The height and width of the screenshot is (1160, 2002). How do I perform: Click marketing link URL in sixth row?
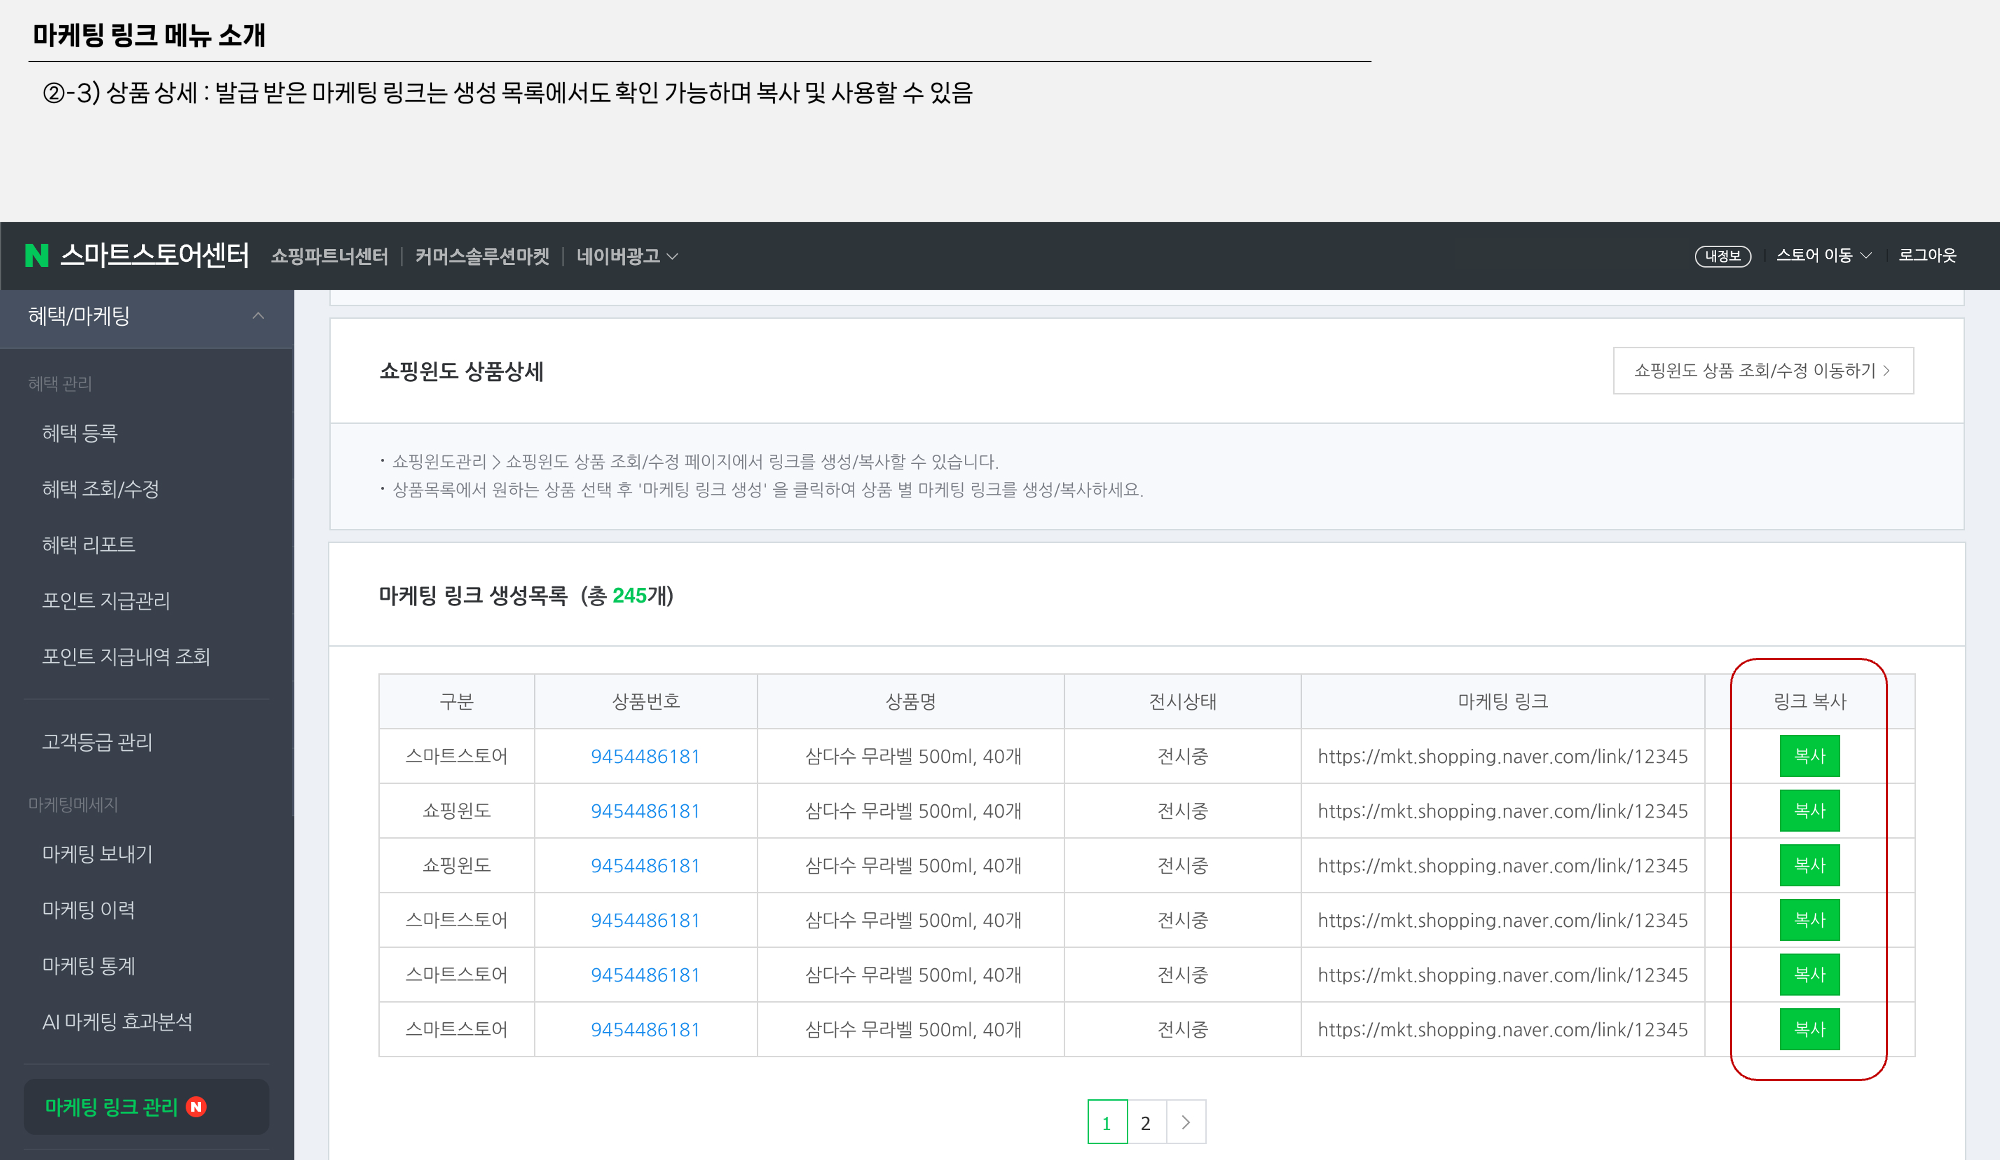tap(1503, 1030)
